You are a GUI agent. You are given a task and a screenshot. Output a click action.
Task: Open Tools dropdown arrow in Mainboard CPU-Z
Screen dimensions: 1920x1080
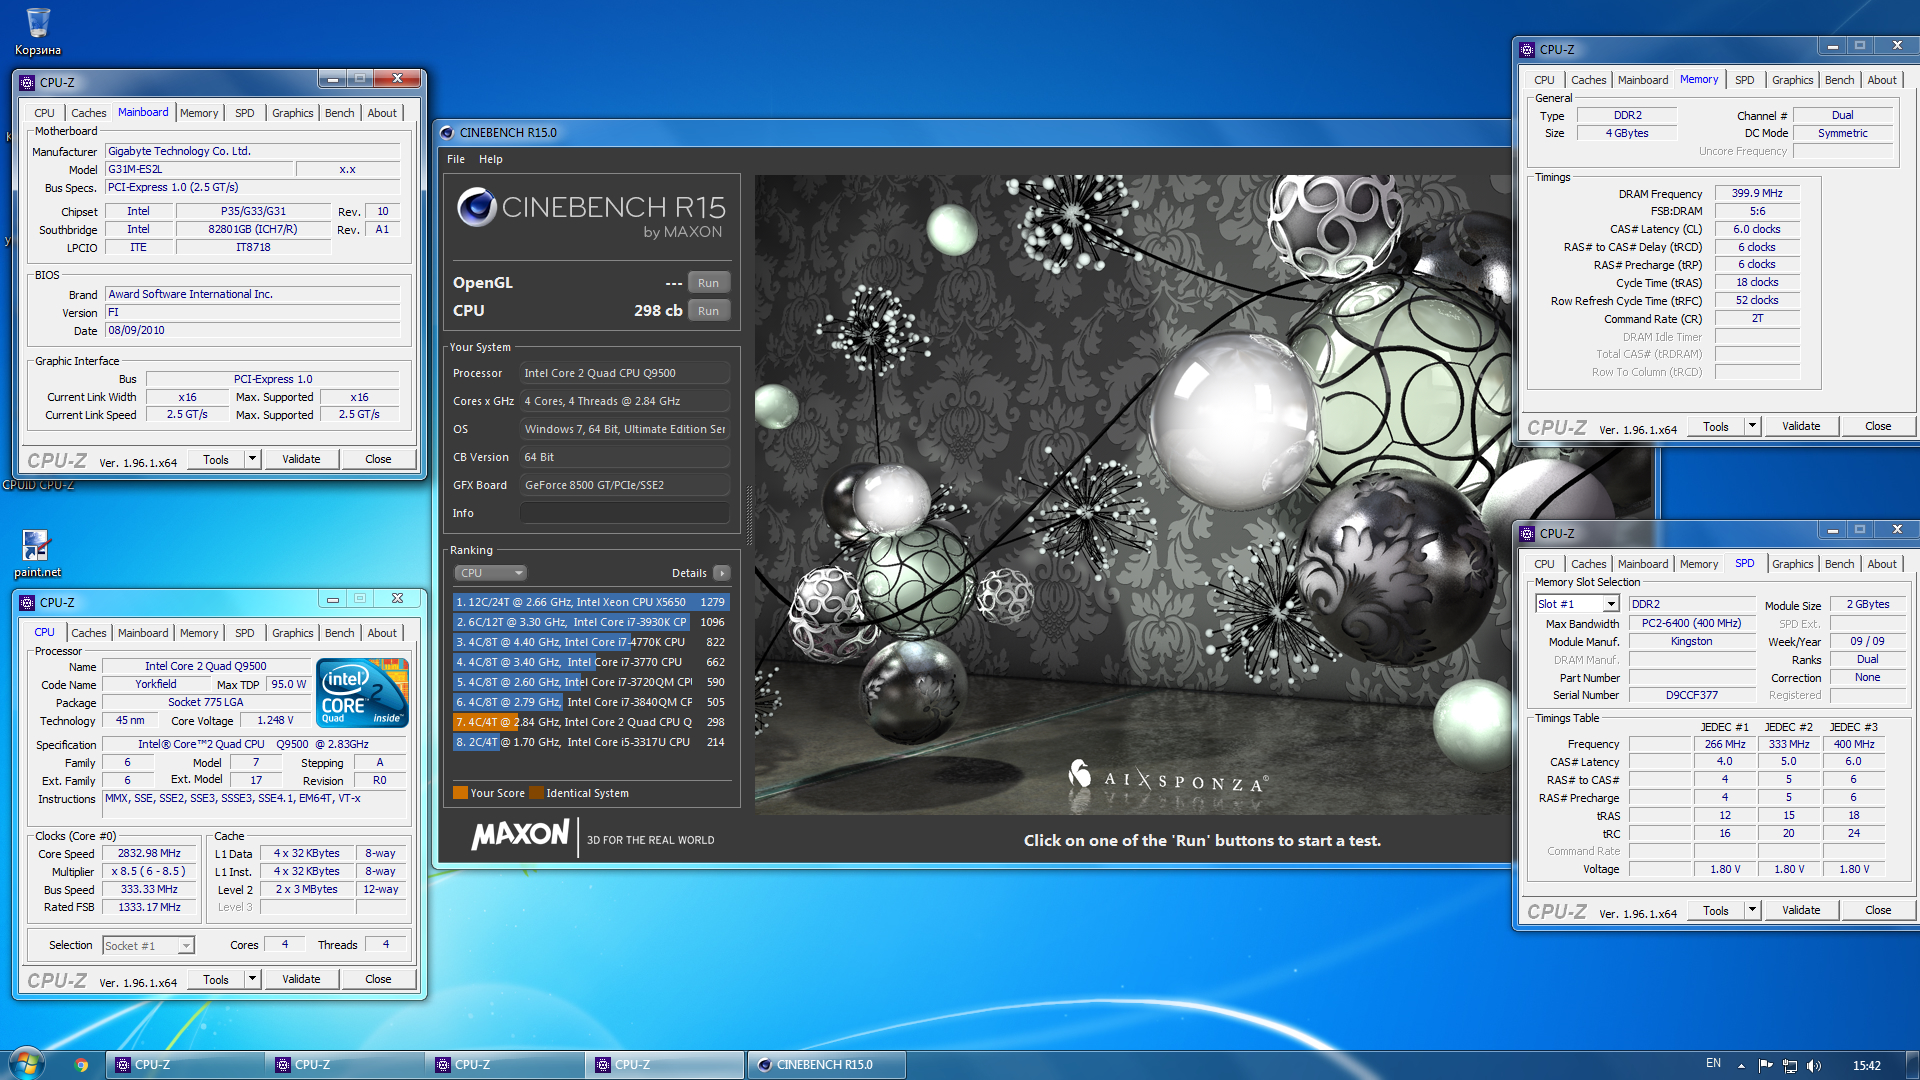tap(252, 459)
